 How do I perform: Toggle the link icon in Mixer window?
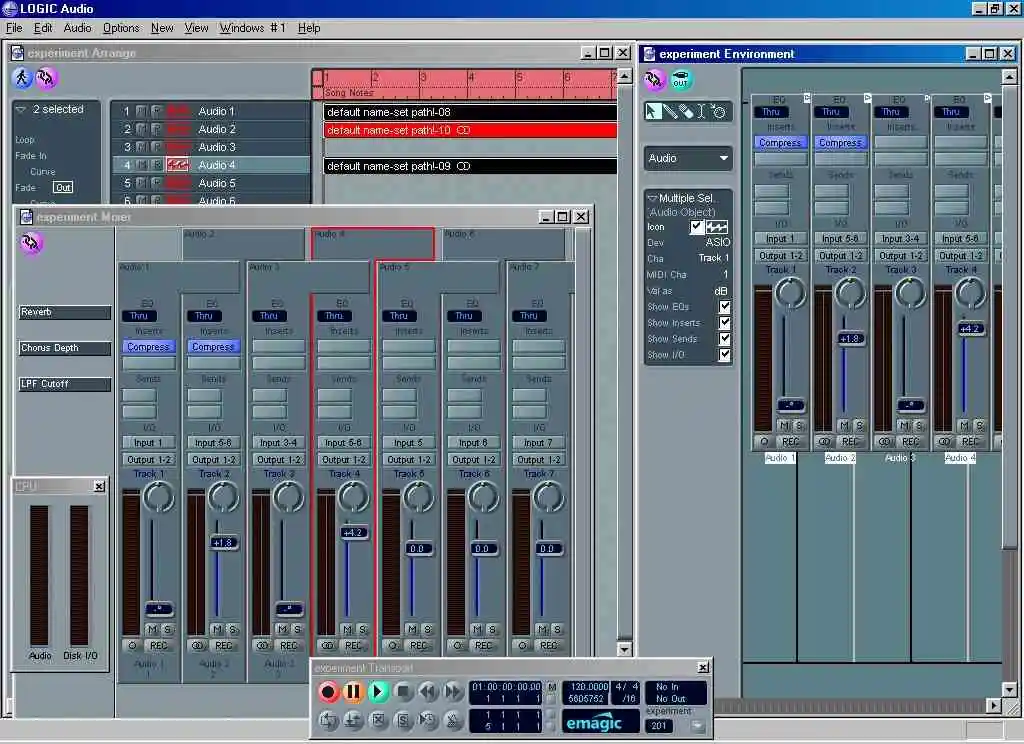point(31,243)
